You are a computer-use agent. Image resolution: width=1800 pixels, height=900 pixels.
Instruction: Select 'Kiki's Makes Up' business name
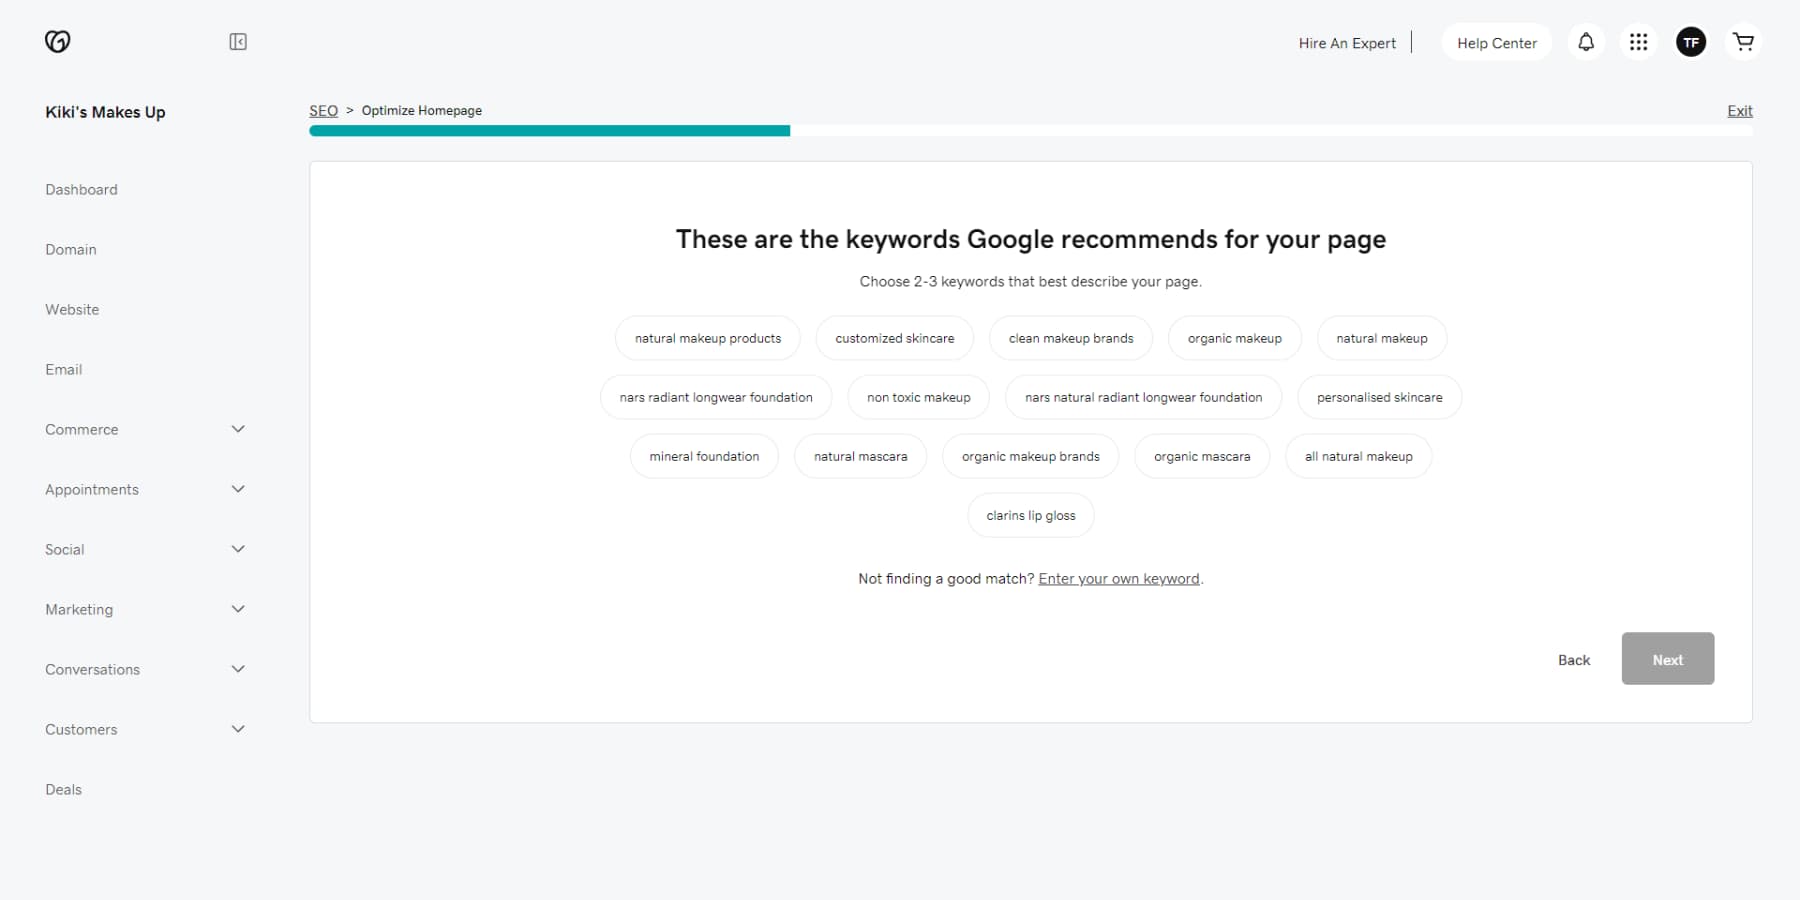[105, 112]
